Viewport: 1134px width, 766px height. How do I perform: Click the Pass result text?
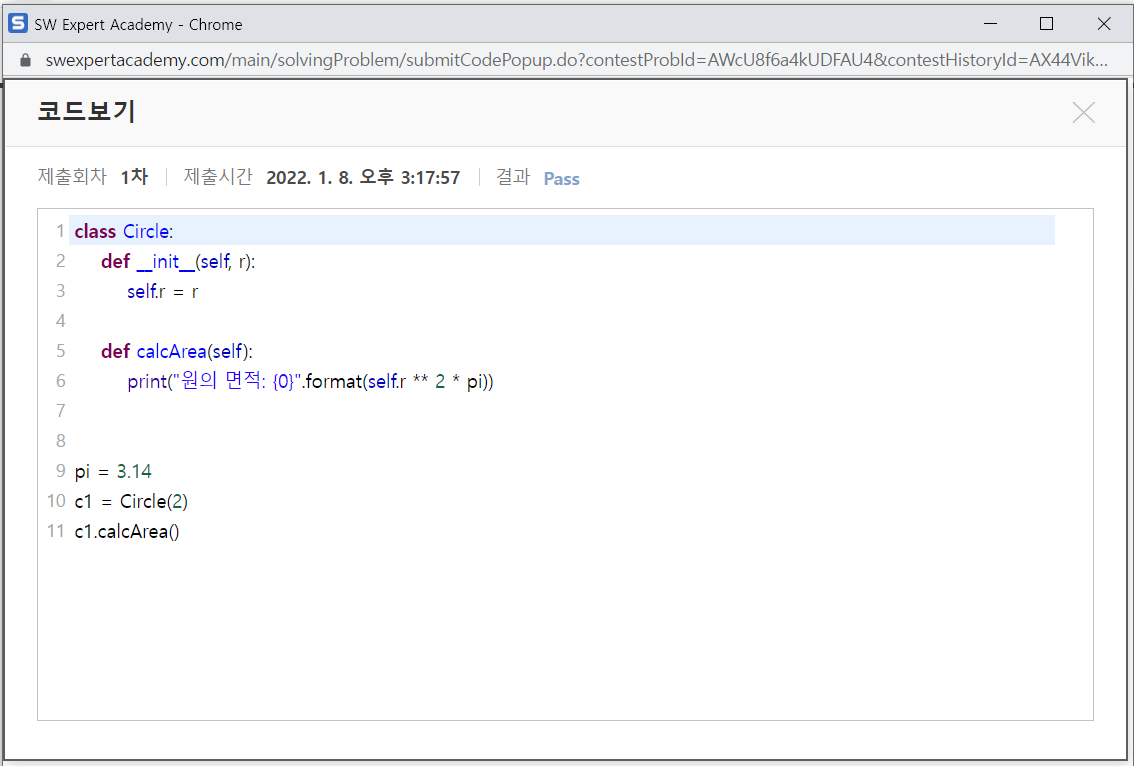pos(561,179)
